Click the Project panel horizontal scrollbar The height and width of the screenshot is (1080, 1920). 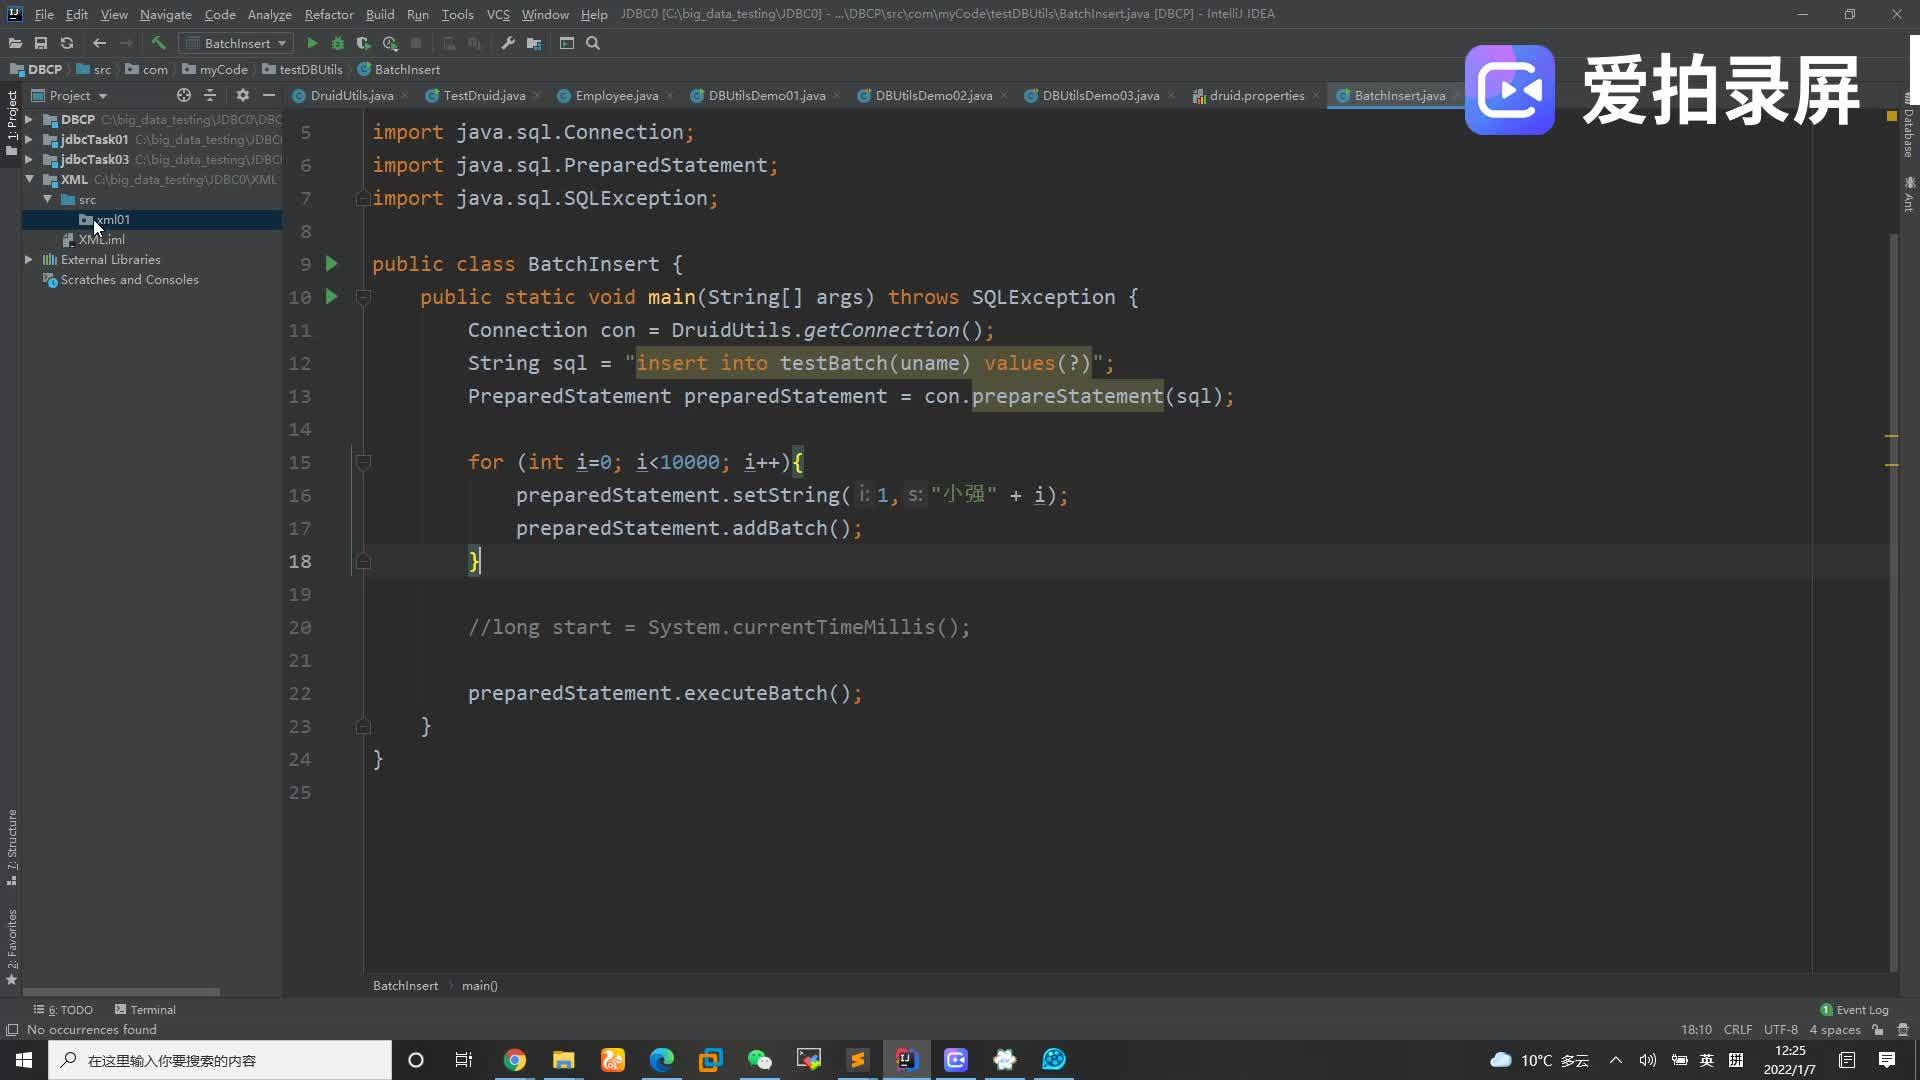pos(121,992)
